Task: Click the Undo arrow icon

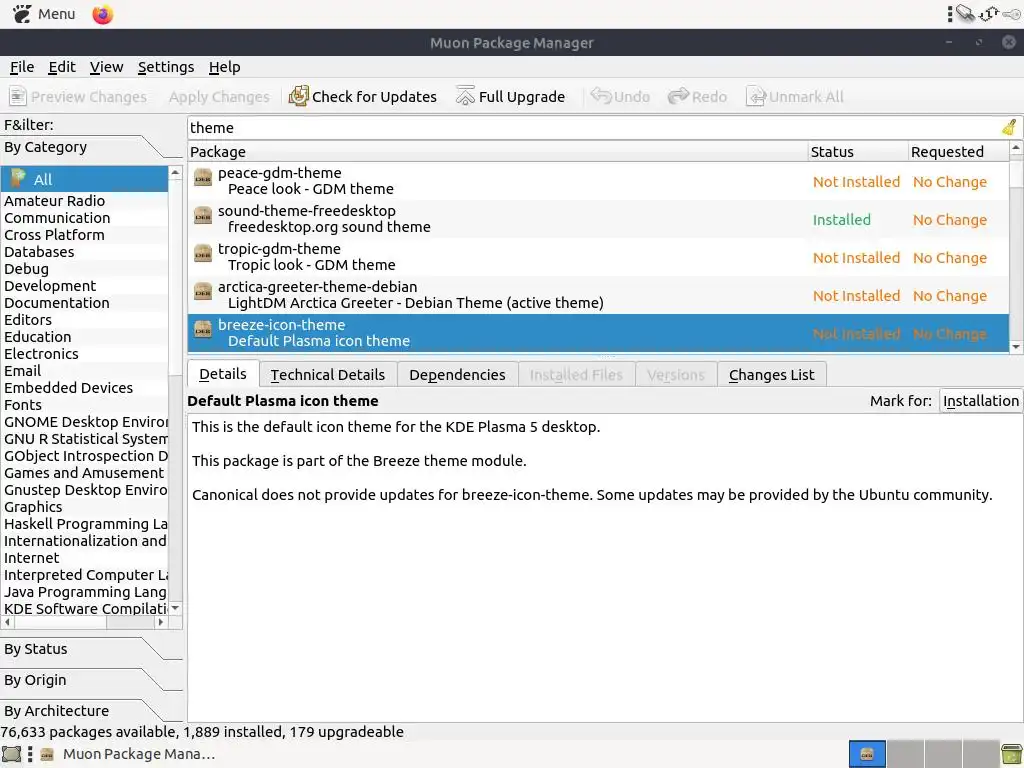Action: 600,96
